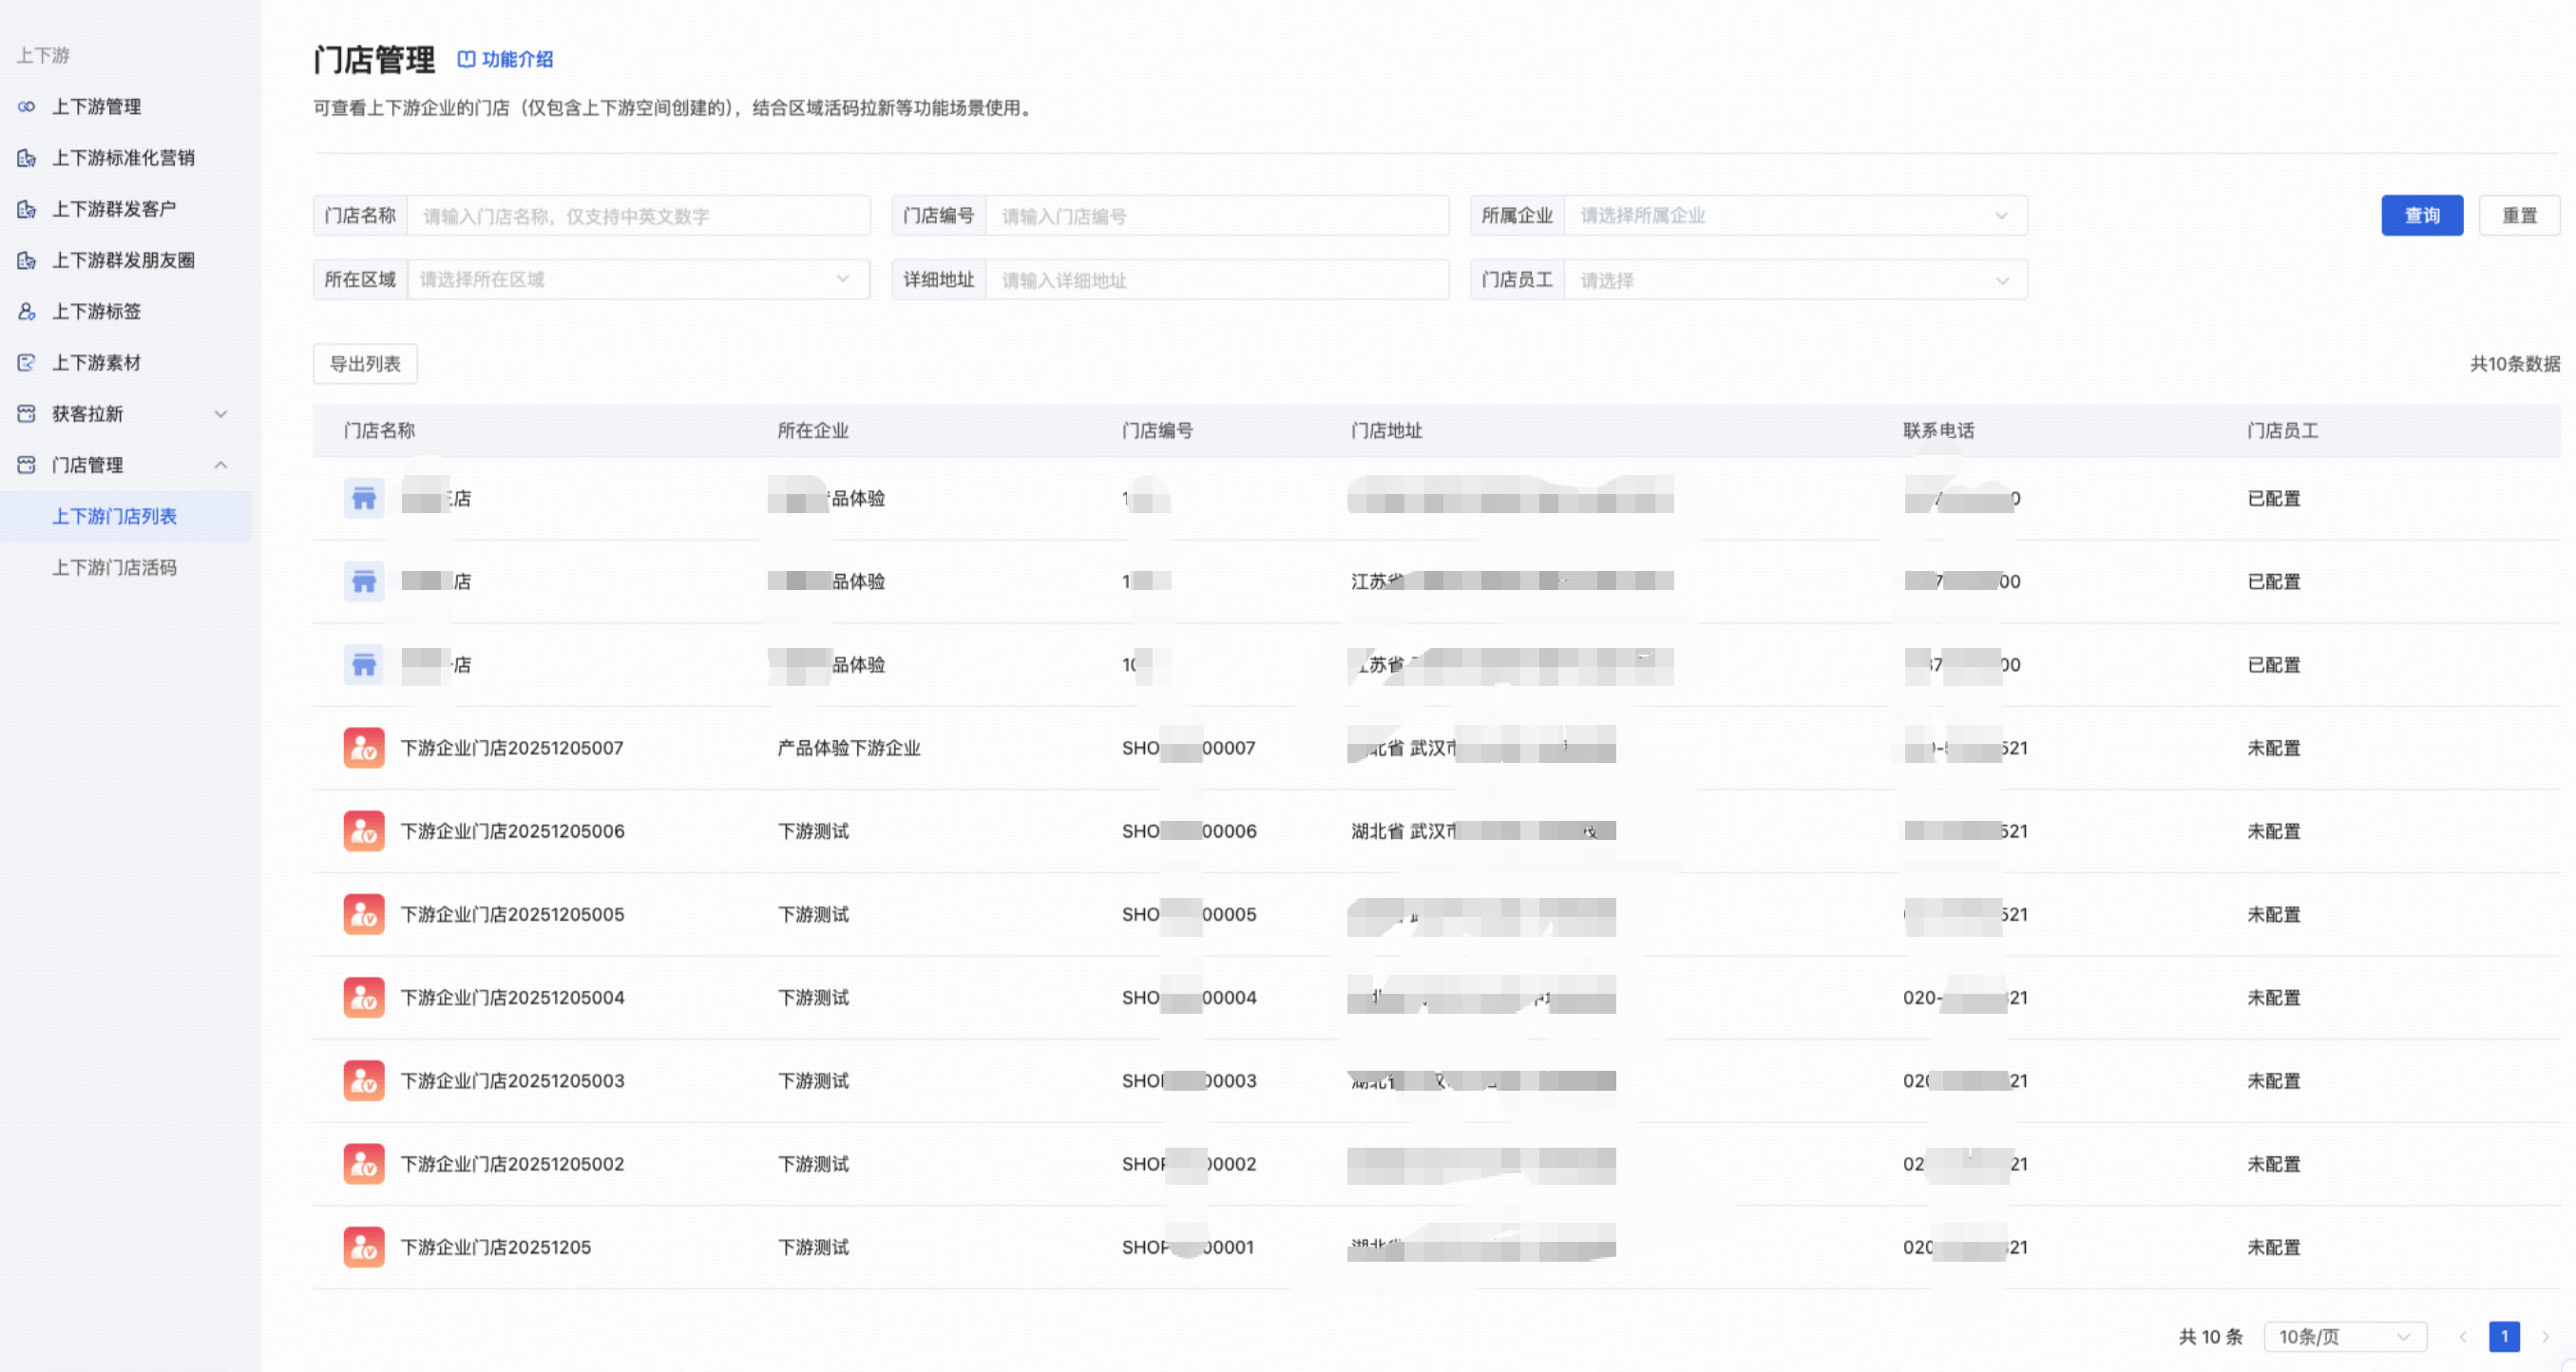Click the next page arrow
This screenshot has height=1372, width=2576.
point(2546,1337)
